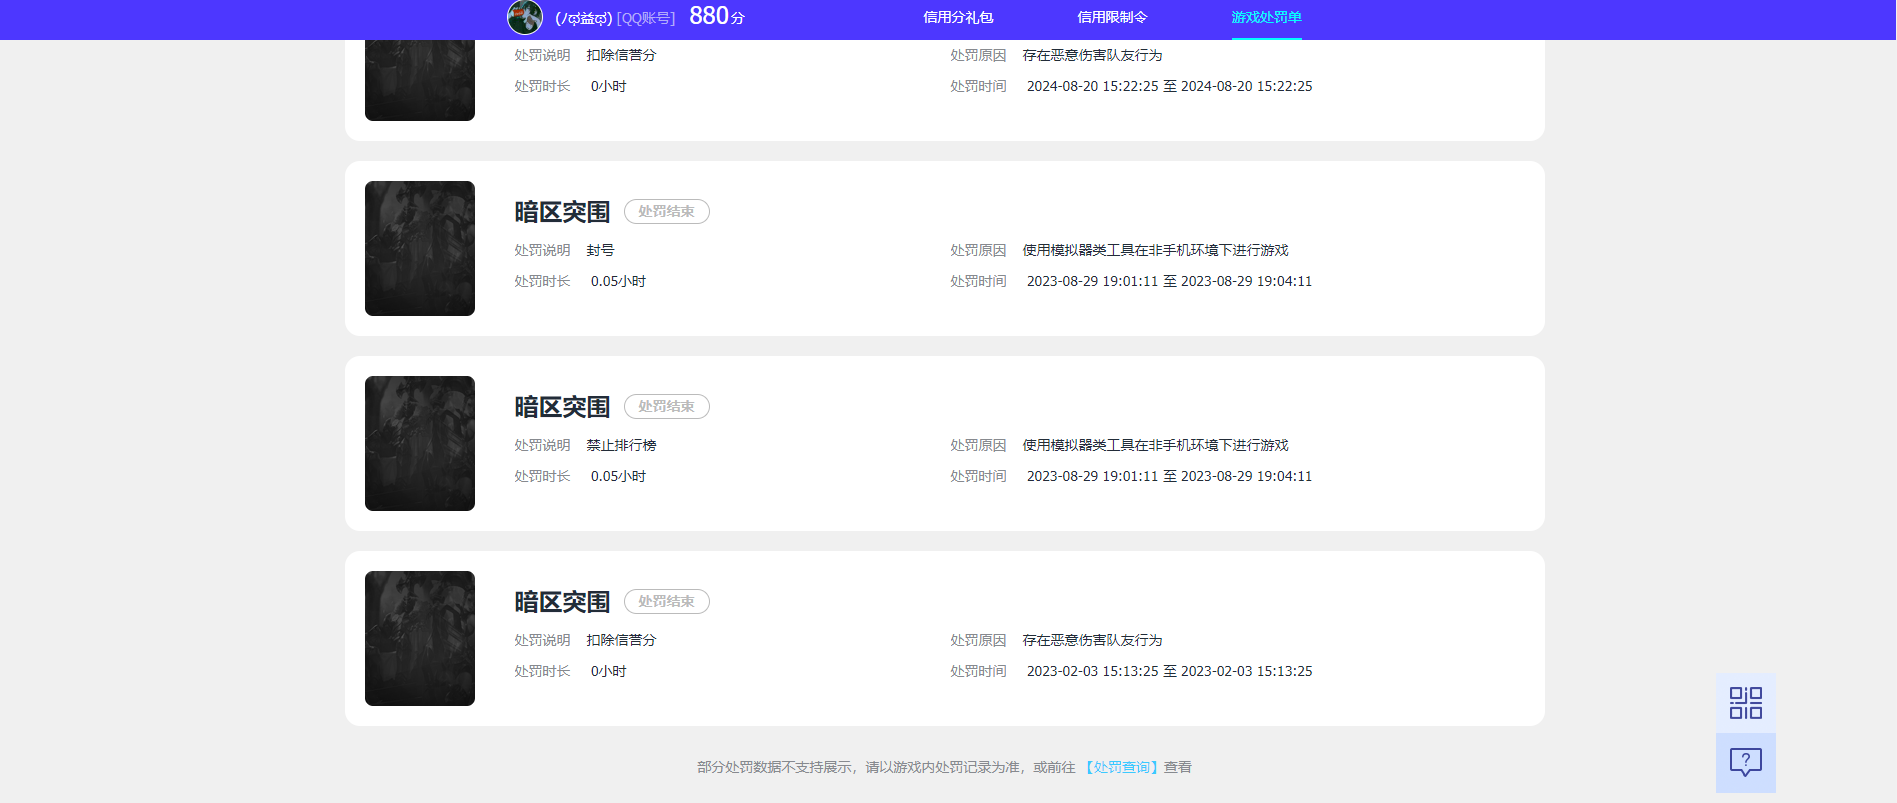The image size is (1897, 803).
Task: Click 处罚结束 badge on 封号 card
Action: click(x=667, y=211)
